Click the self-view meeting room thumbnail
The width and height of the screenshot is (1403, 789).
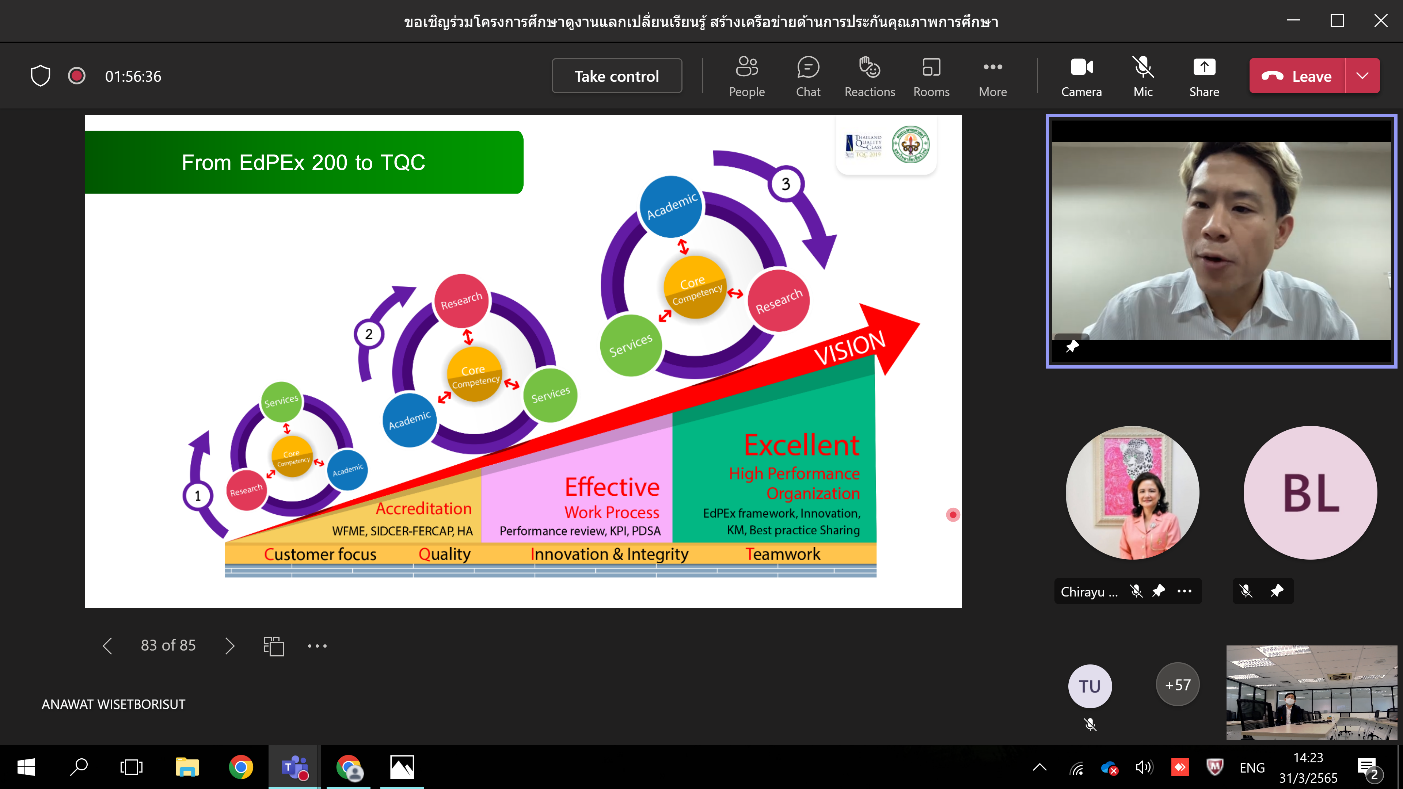1312,692
